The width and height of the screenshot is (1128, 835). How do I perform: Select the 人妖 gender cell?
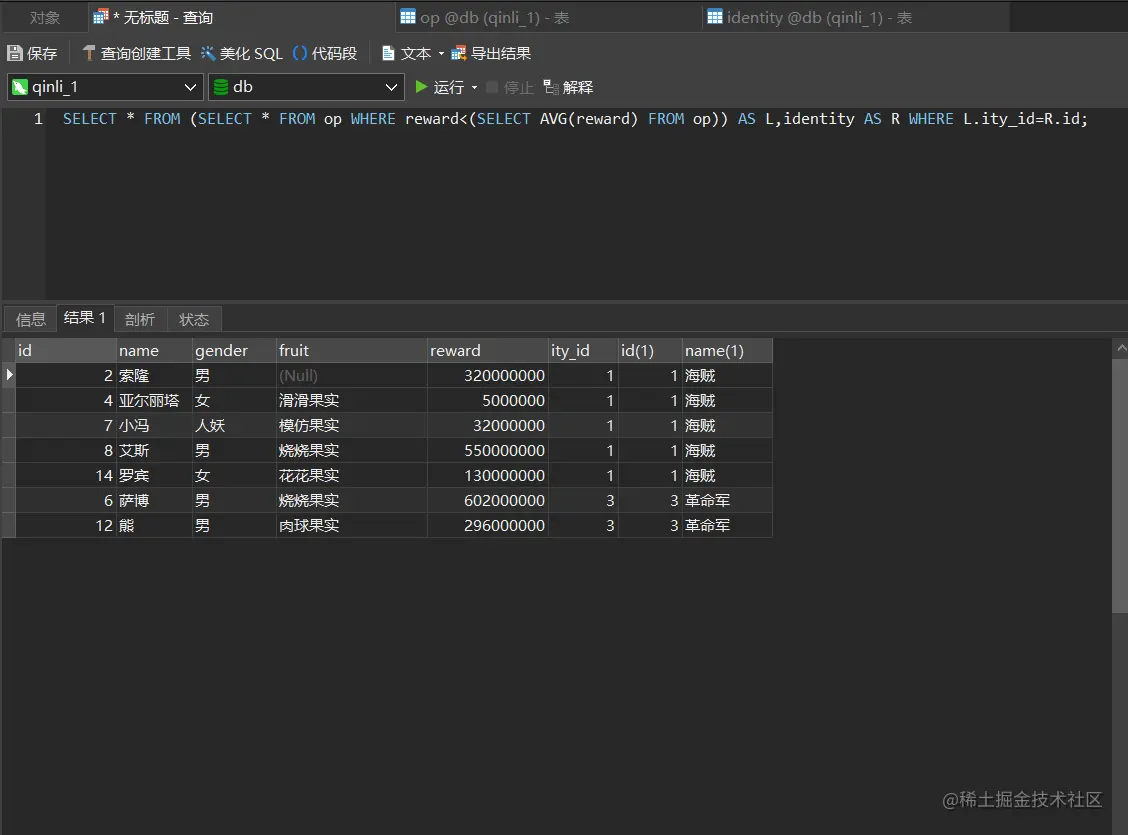pos(235,426)
